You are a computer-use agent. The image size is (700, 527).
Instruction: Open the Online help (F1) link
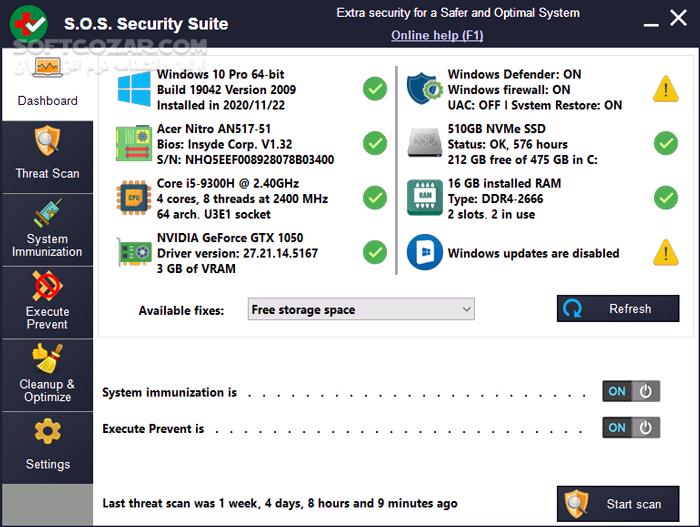(437, 36)
